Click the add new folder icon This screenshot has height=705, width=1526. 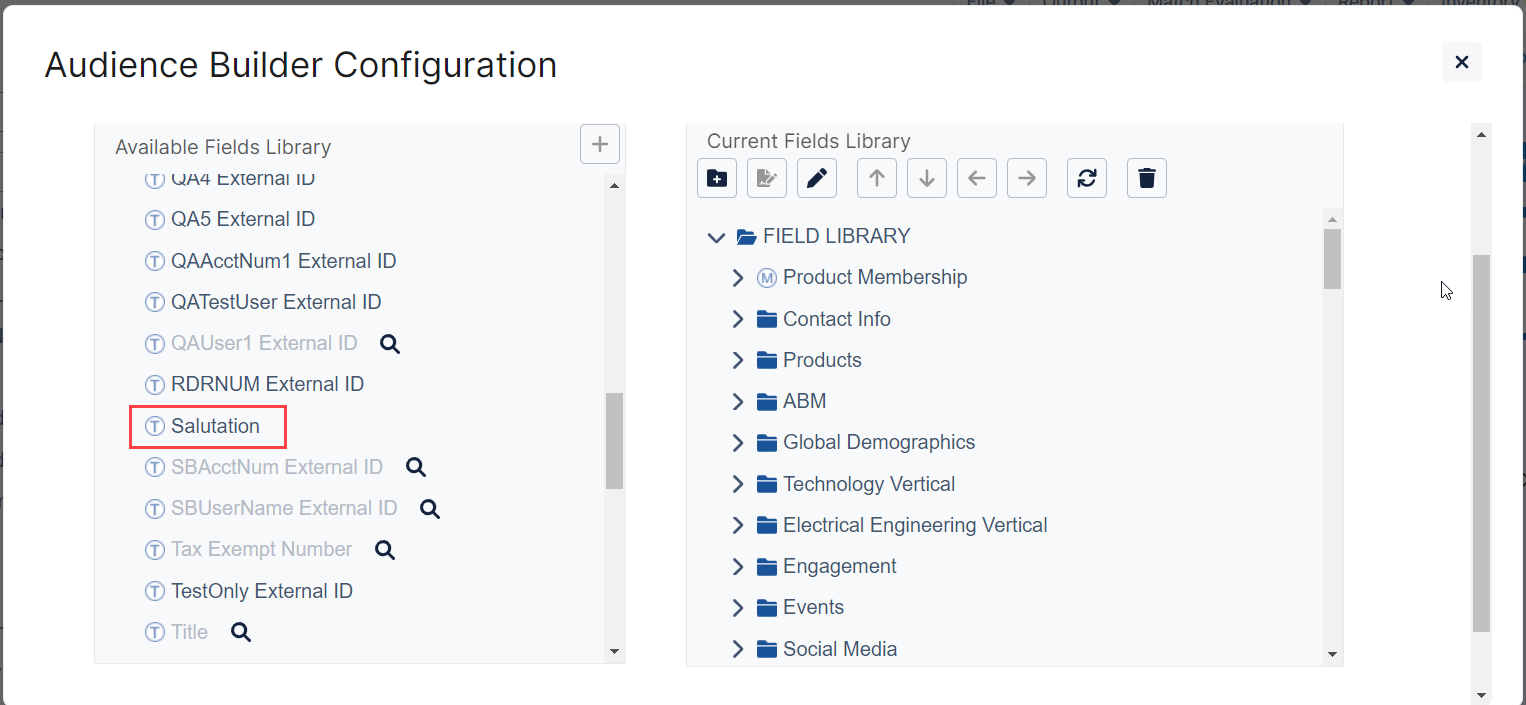tap(717, 179)
